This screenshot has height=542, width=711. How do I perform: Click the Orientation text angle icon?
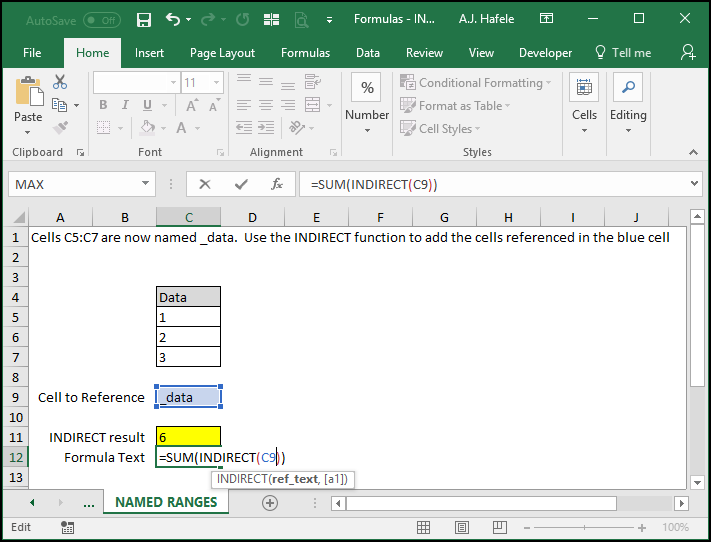[297, 127]
